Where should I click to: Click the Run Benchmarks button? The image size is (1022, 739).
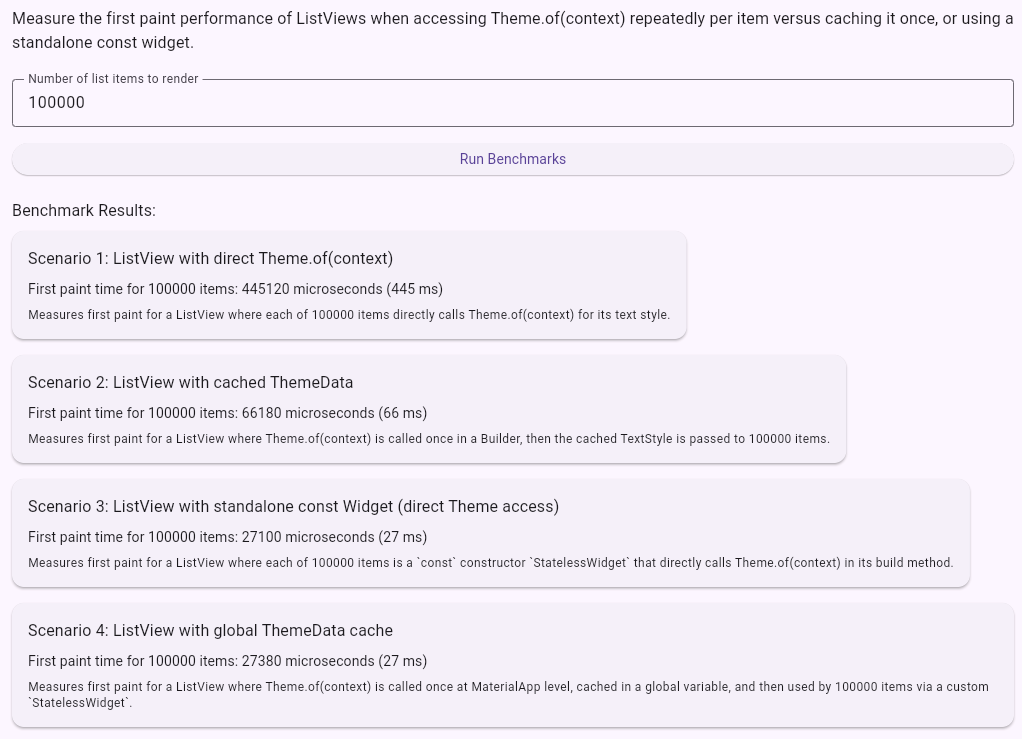512,159
